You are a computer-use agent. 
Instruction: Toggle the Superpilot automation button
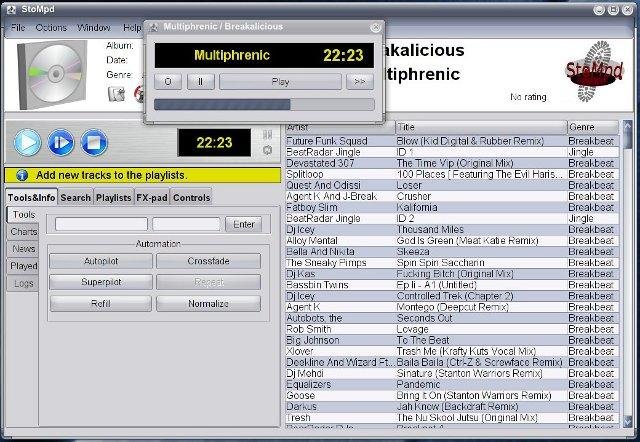(x=101, y=282)
